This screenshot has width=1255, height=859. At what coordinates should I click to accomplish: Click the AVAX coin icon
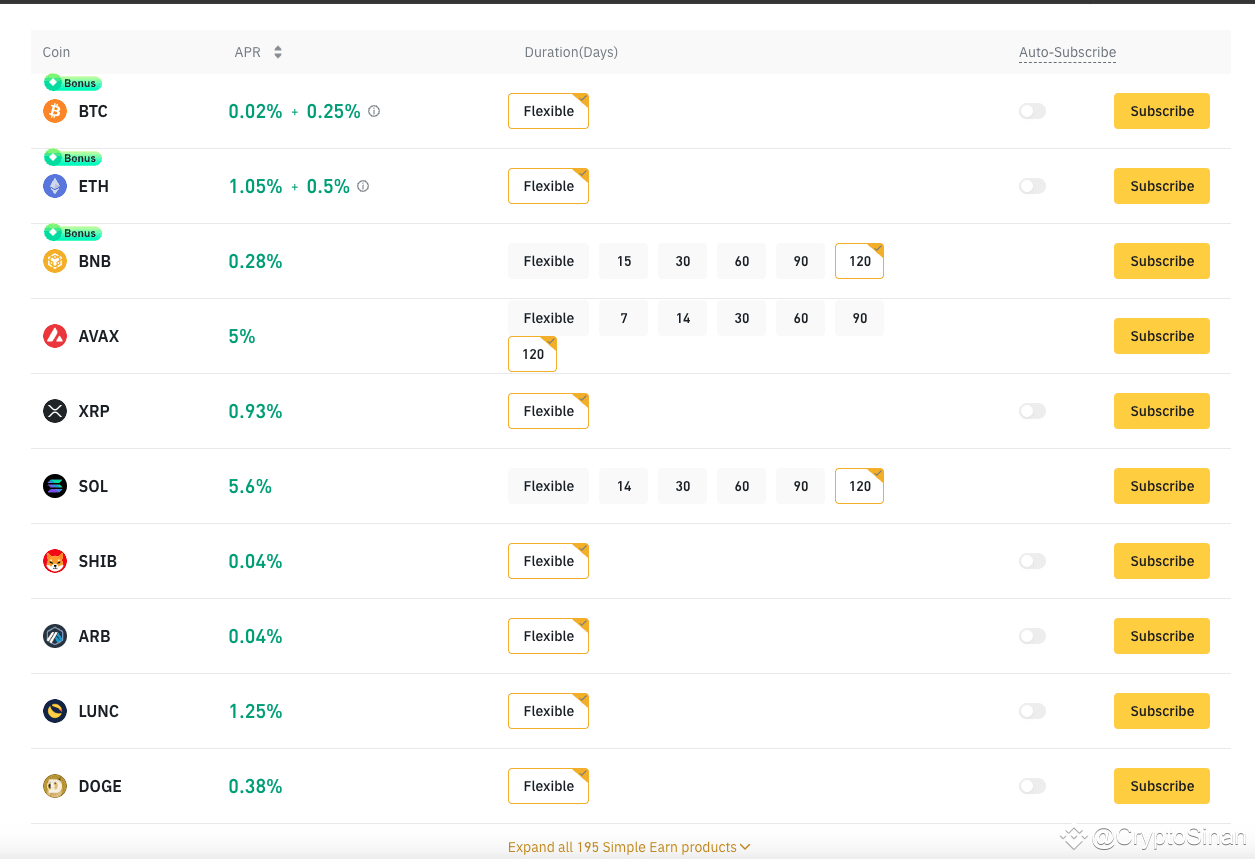pyautogui.click(x=54, y=336)
